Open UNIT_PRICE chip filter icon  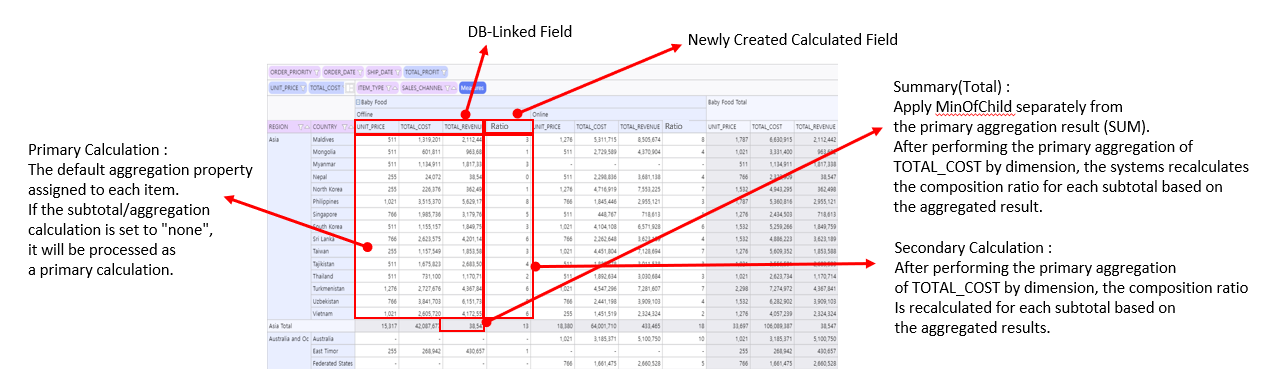[x=303, y=88]
